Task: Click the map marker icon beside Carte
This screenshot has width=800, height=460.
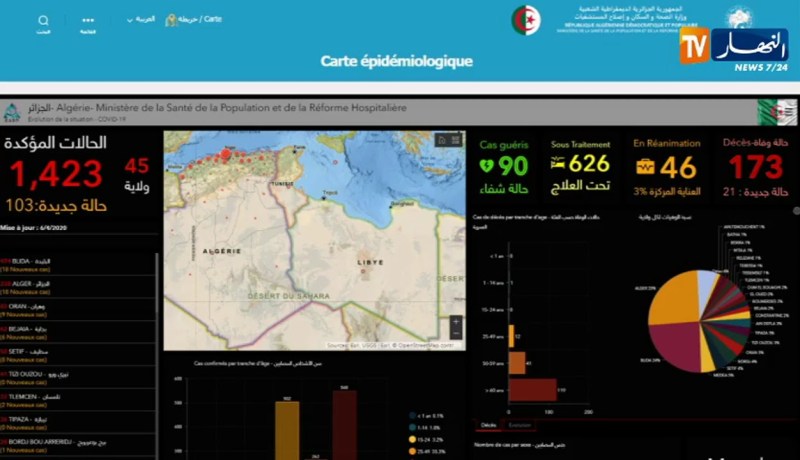Action: pyautogui.click(x=171, y=20)
